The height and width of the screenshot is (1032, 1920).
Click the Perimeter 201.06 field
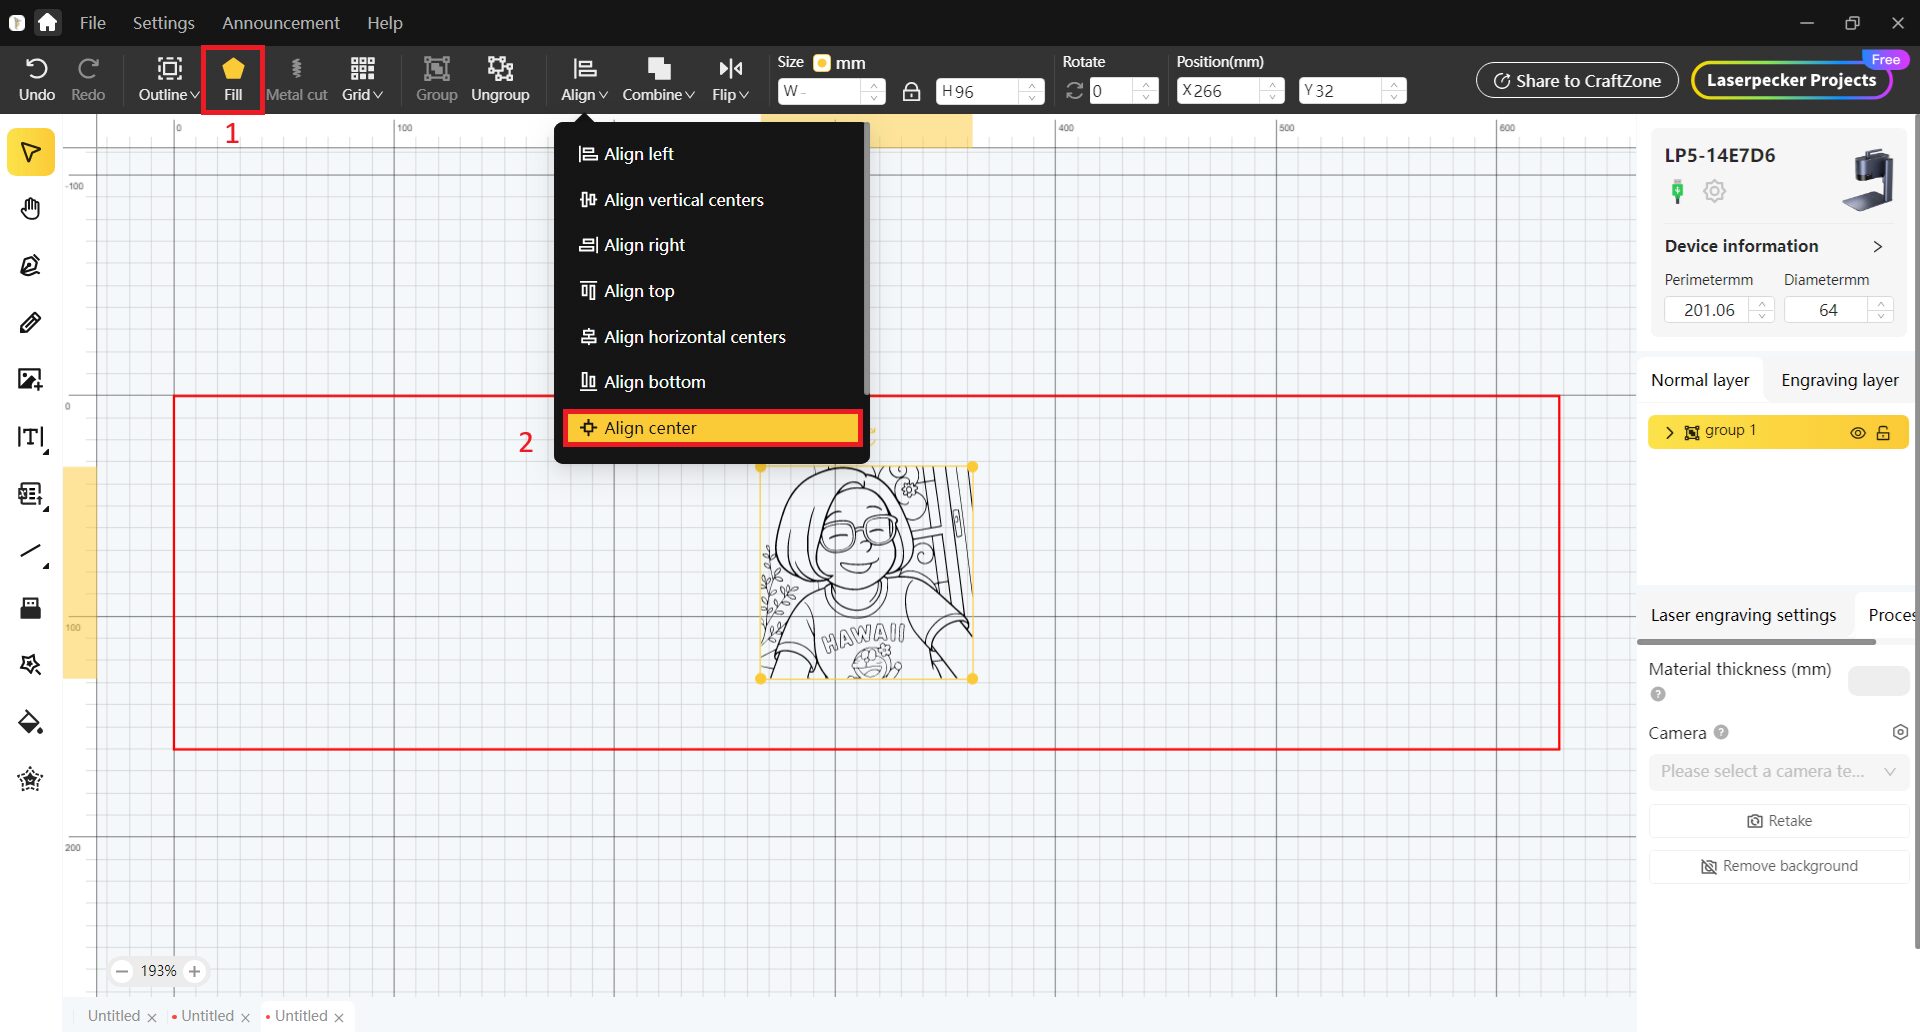pyautogui.click(x=1718, y=310)
